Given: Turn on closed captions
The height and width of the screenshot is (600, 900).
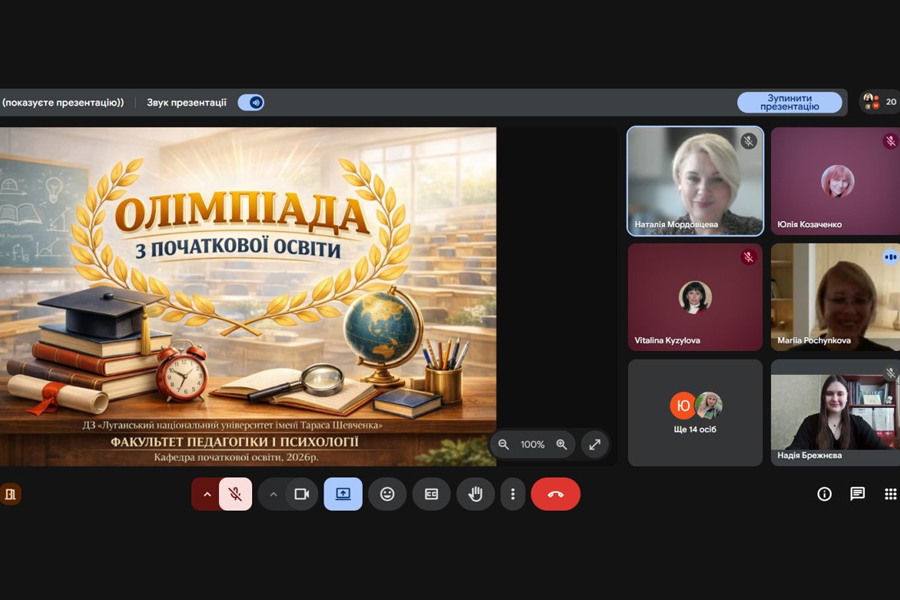Looking at the screenshot, I should coord(431,494).
